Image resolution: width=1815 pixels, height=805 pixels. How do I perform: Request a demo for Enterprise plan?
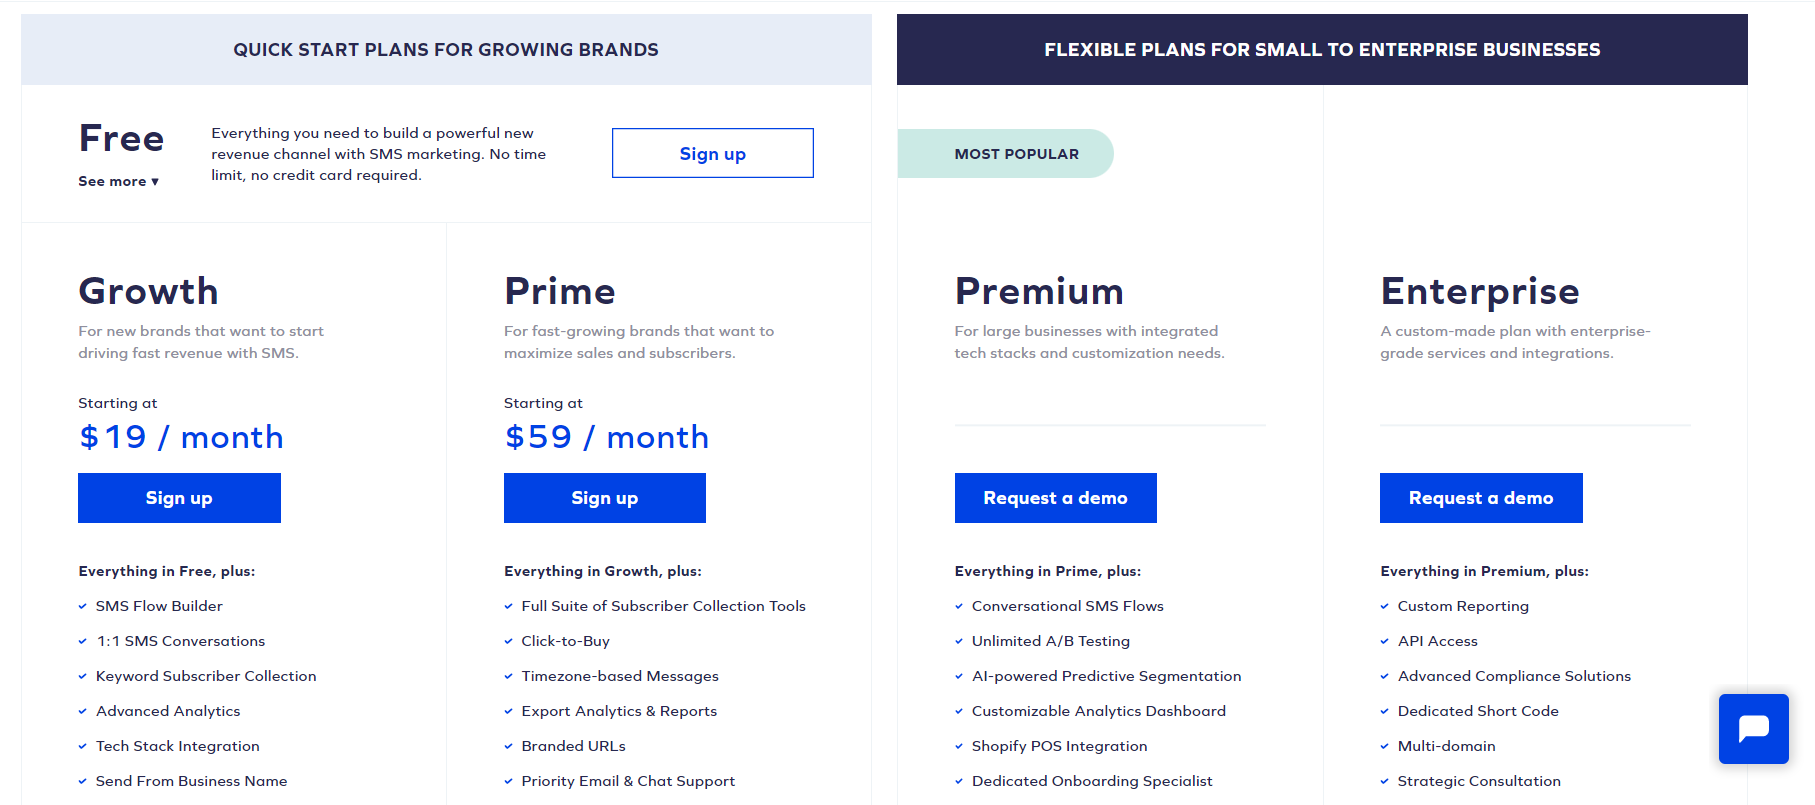1481,498
